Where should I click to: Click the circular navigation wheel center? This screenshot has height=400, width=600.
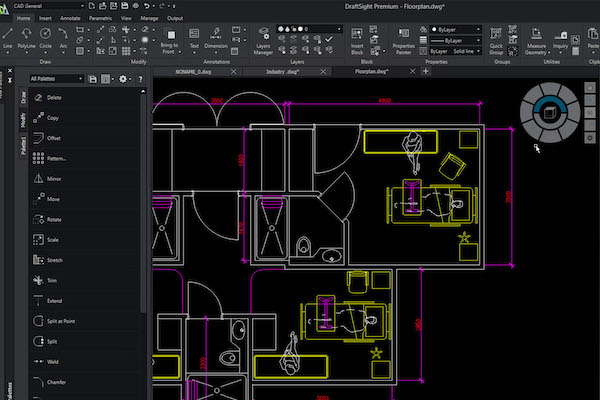tap(548, 110)
